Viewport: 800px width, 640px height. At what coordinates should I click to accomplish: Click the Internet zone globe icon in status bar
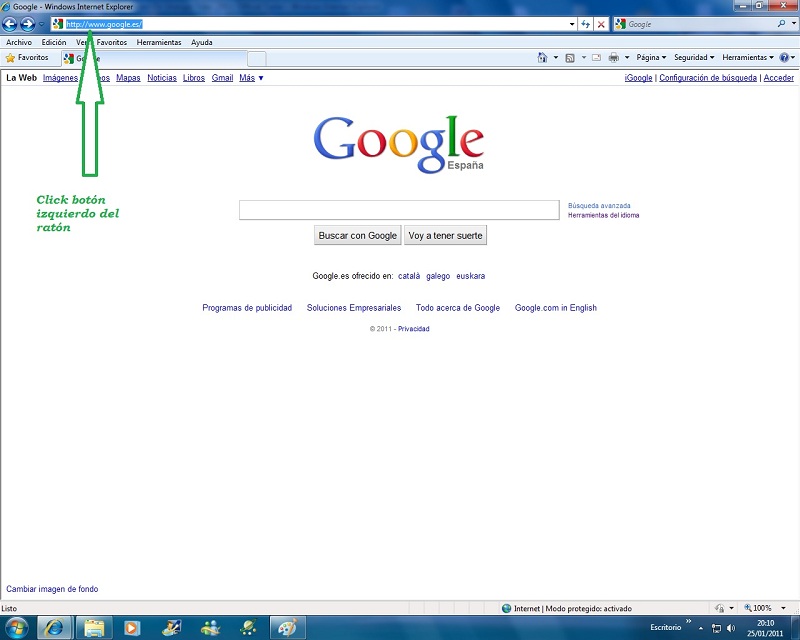(x=507, y=608)
